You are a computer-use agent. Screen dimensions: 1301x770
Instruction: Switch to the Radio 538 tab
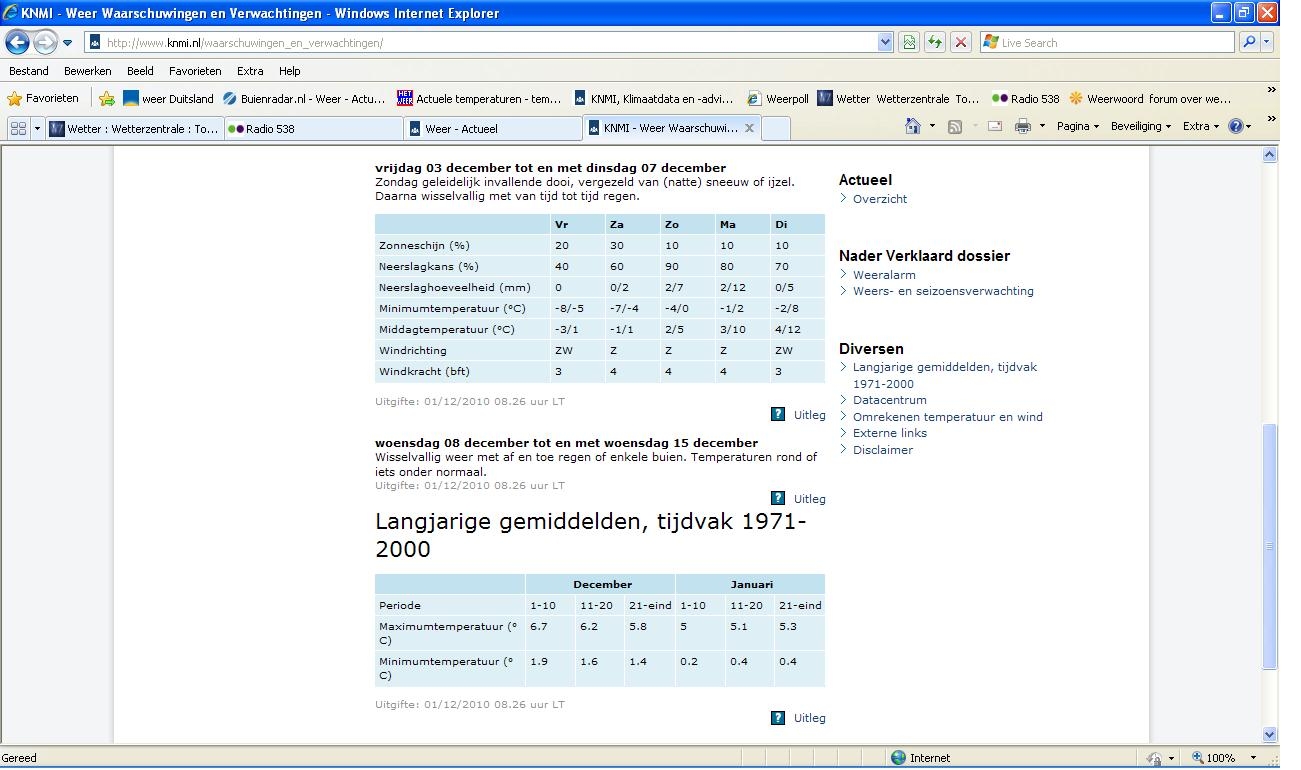pyautogui.click(x=313, y=129)
